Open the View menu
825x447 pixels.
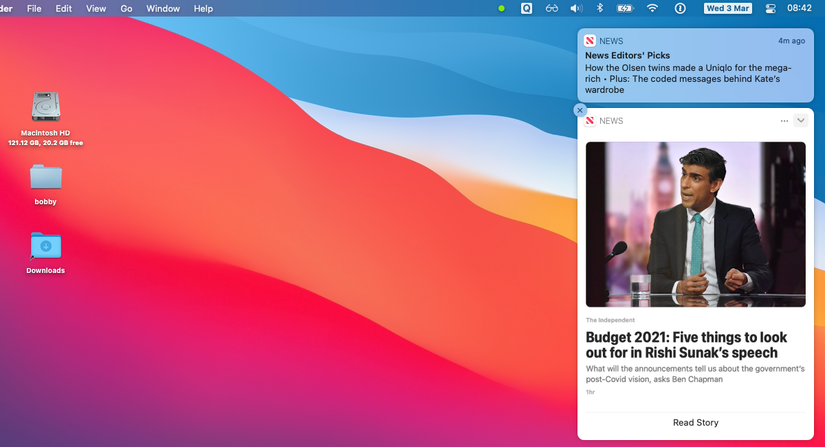pyautogui.click(x=96, y=8)
